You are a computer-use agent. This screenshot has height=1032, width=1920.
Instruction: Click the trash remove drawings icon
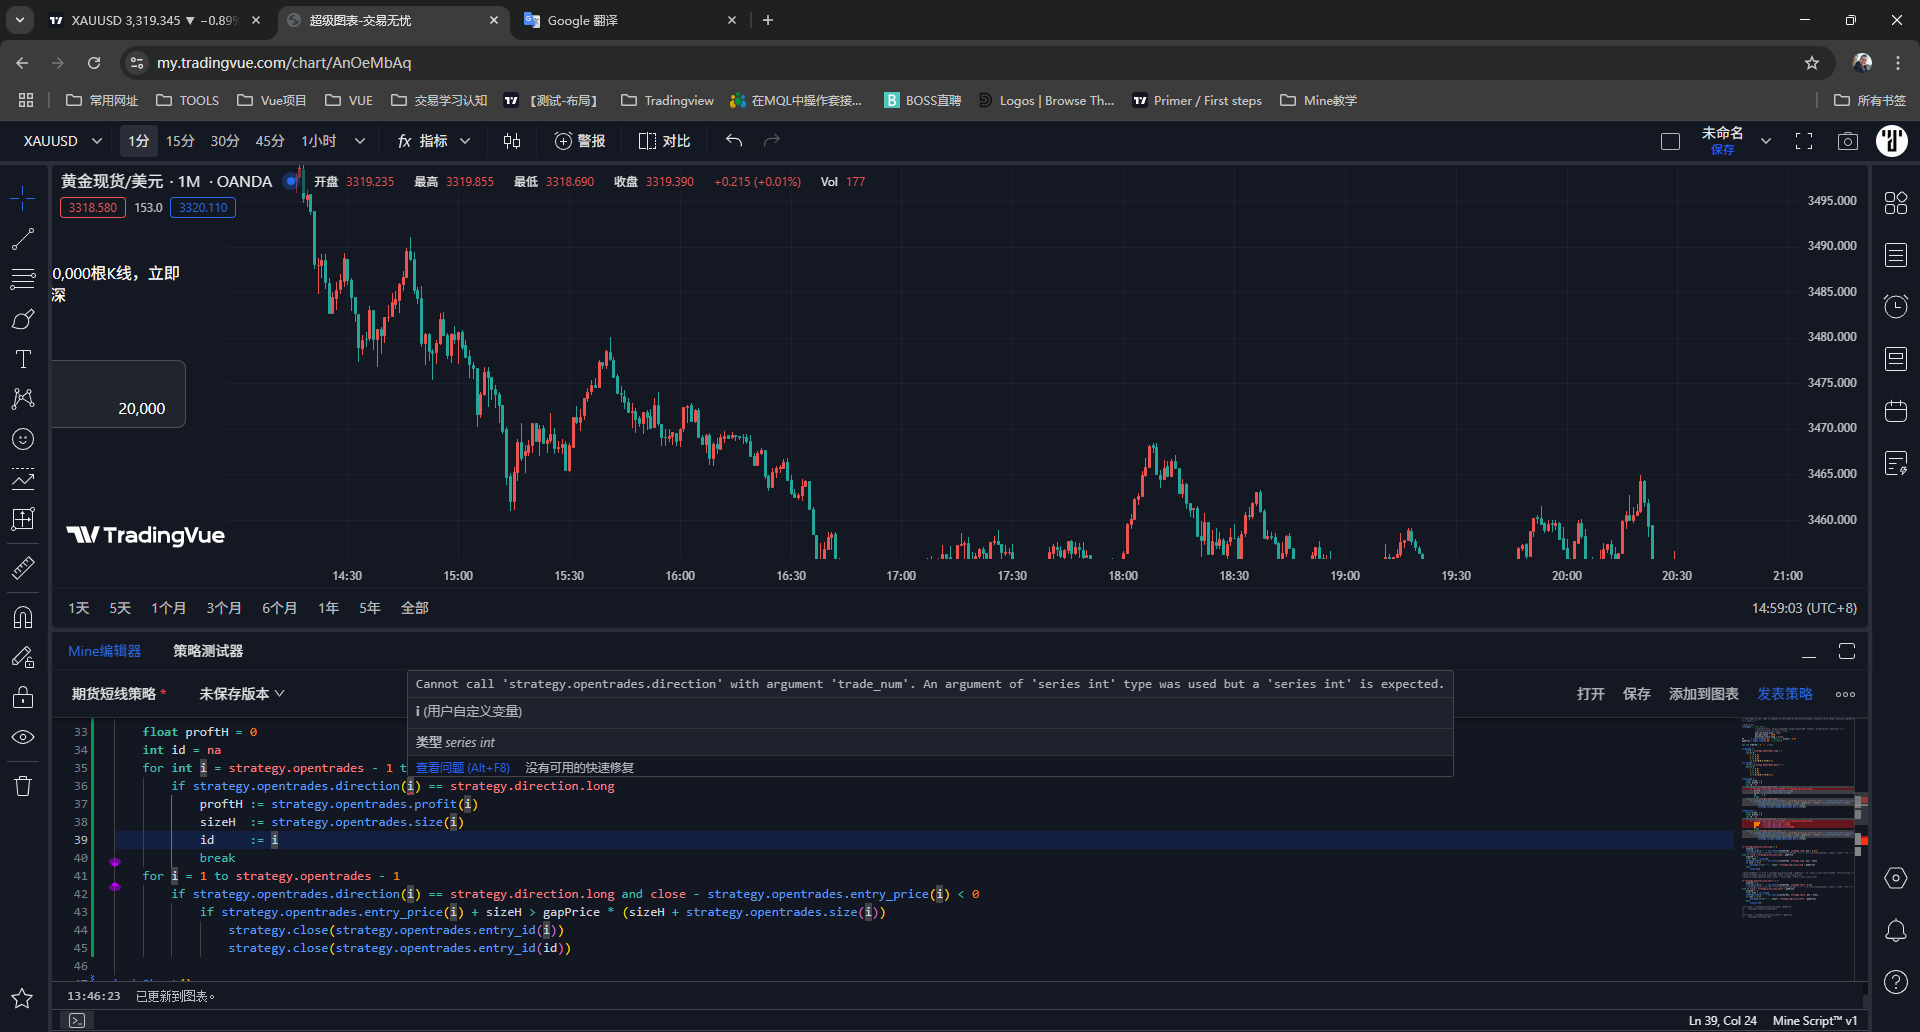tap(22, 786)
